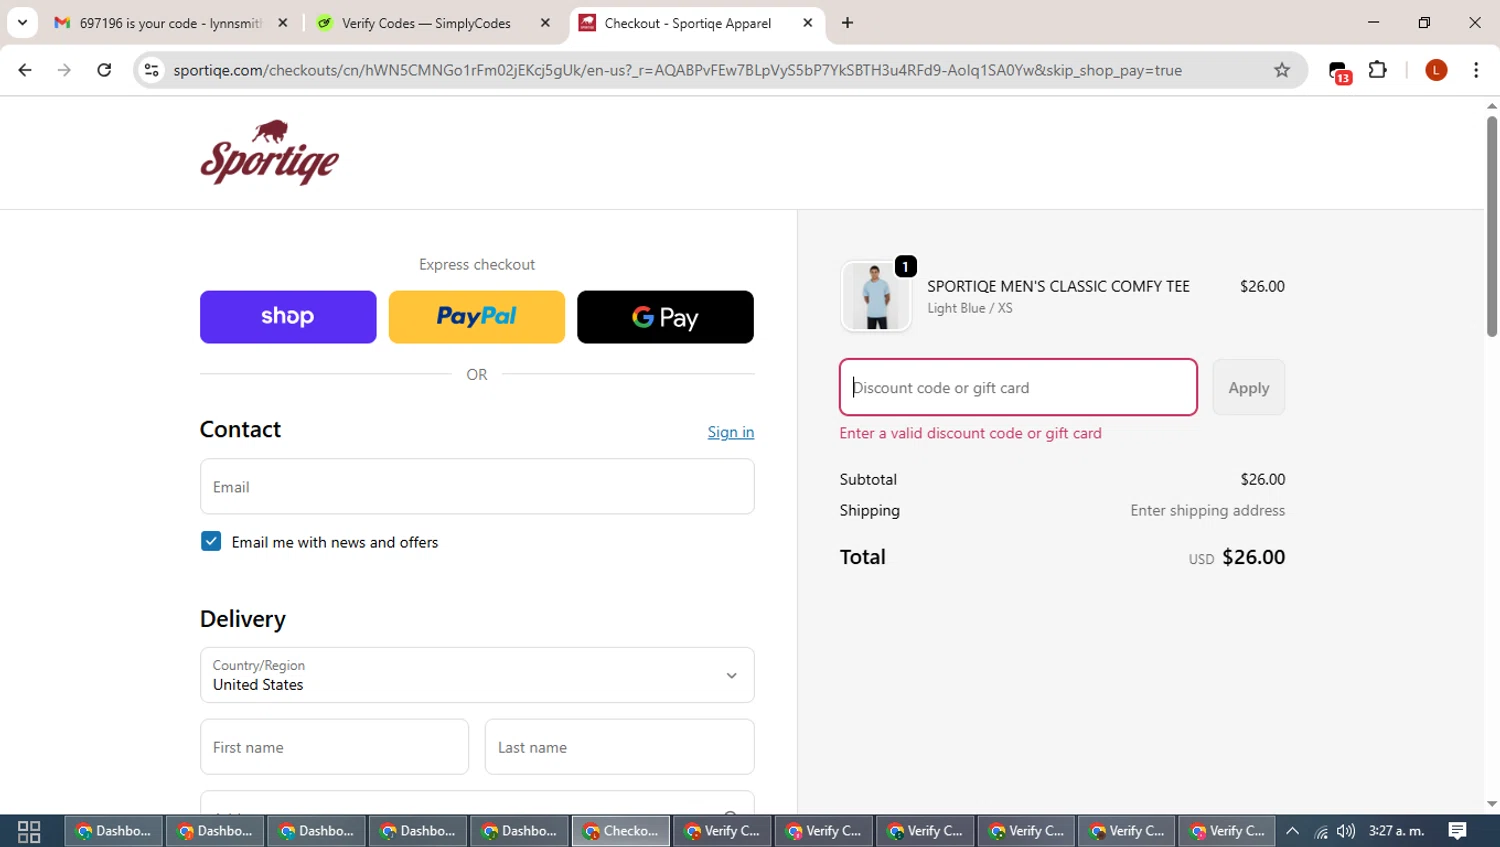The image size is (1500, 847).
Task: Bookmark this page with the star icon
Action: [x=1282, y=70]
